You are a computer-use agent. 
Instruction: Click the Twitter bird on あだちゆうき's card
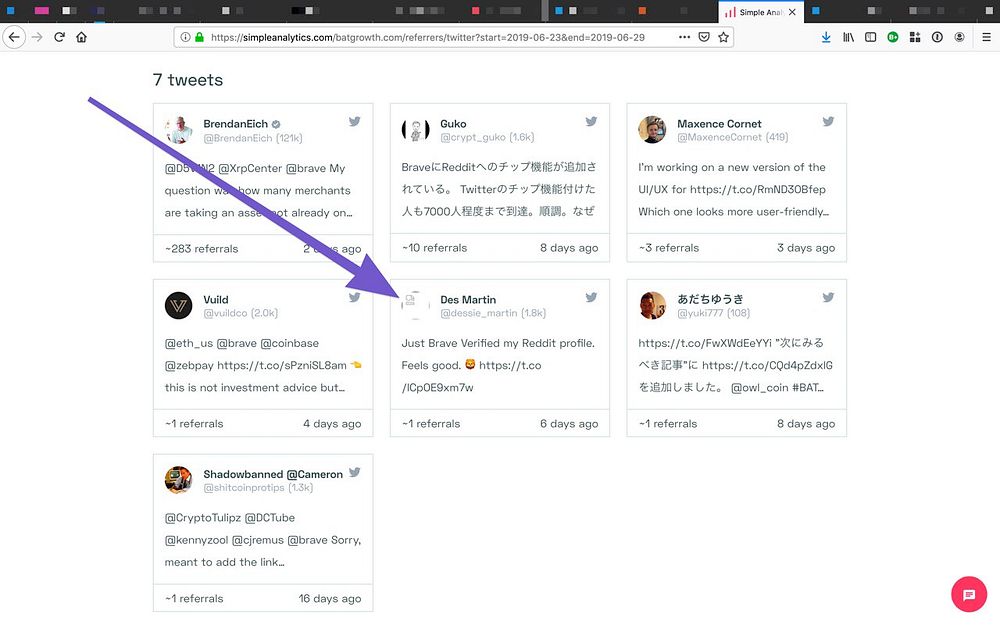point(828,297)
